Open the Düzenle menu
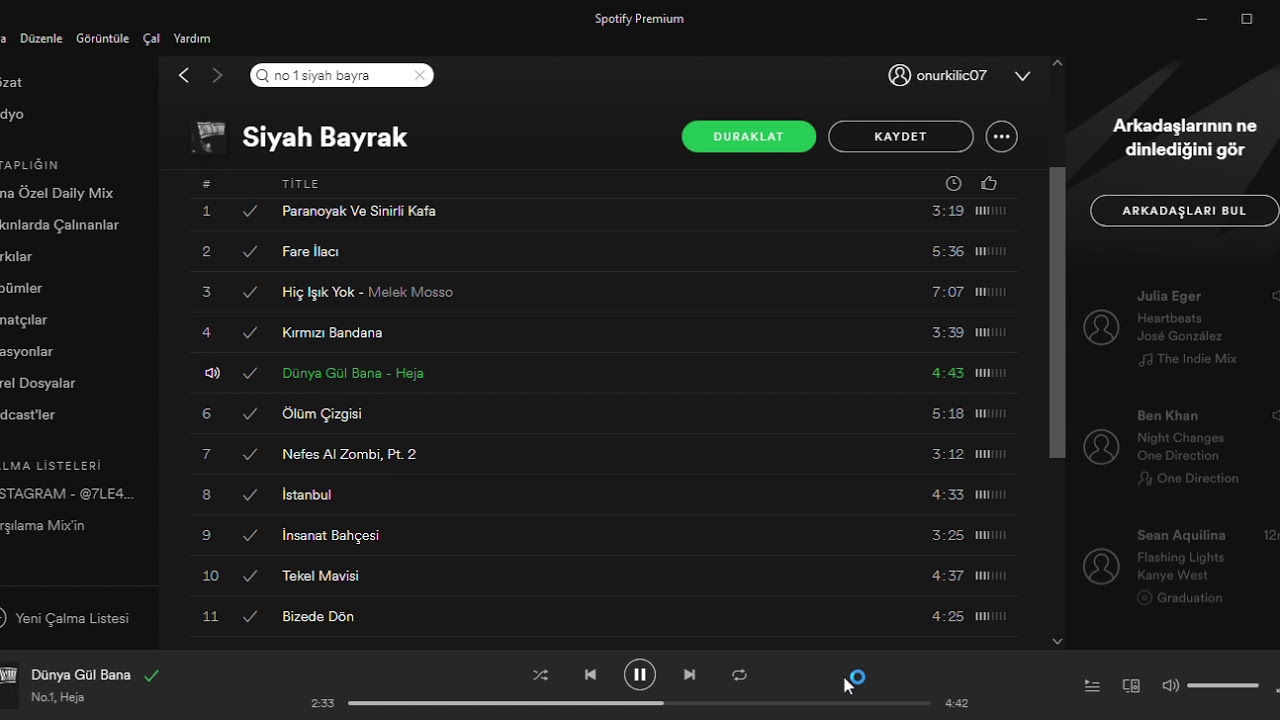 tap(41, 38)
